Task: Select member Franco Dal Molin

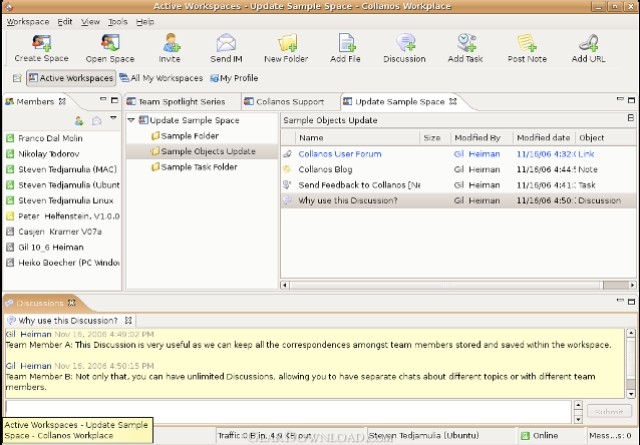Action: tap(44, 138)
